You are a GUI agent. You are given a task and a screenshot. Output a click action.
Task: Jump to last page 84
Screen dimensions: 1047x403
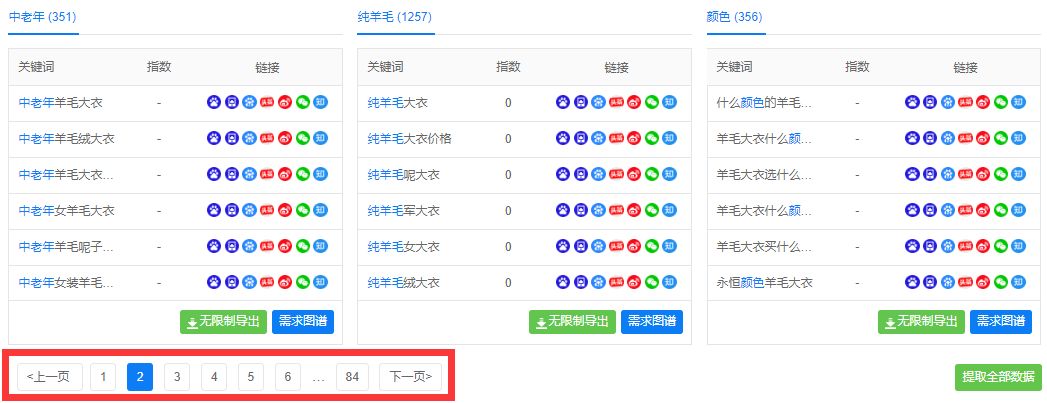point(353,377)
